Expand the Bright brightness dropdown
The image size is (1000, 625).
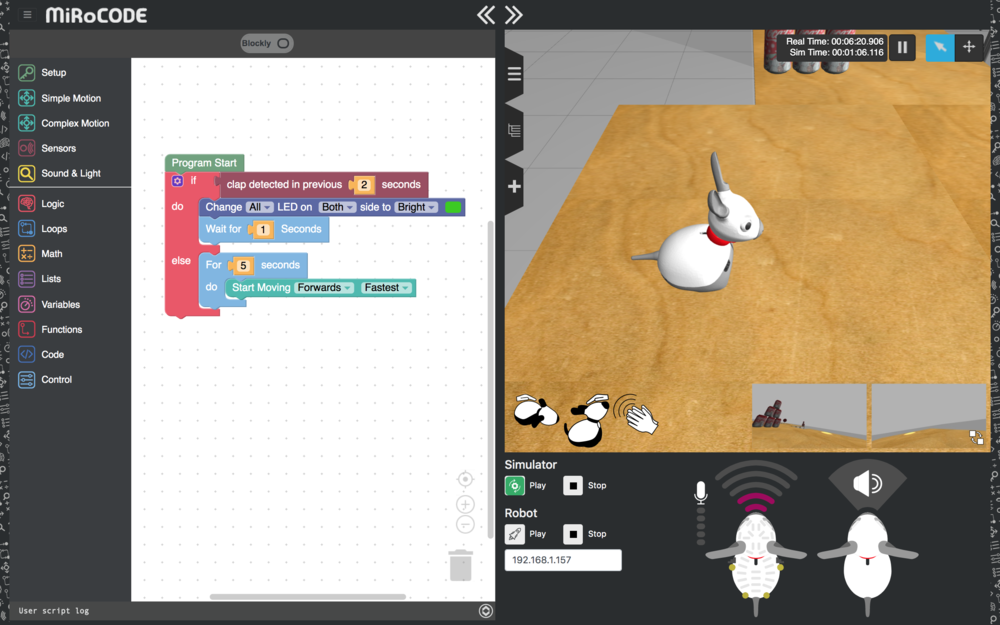pyautogui.click(x=416, y=207)
